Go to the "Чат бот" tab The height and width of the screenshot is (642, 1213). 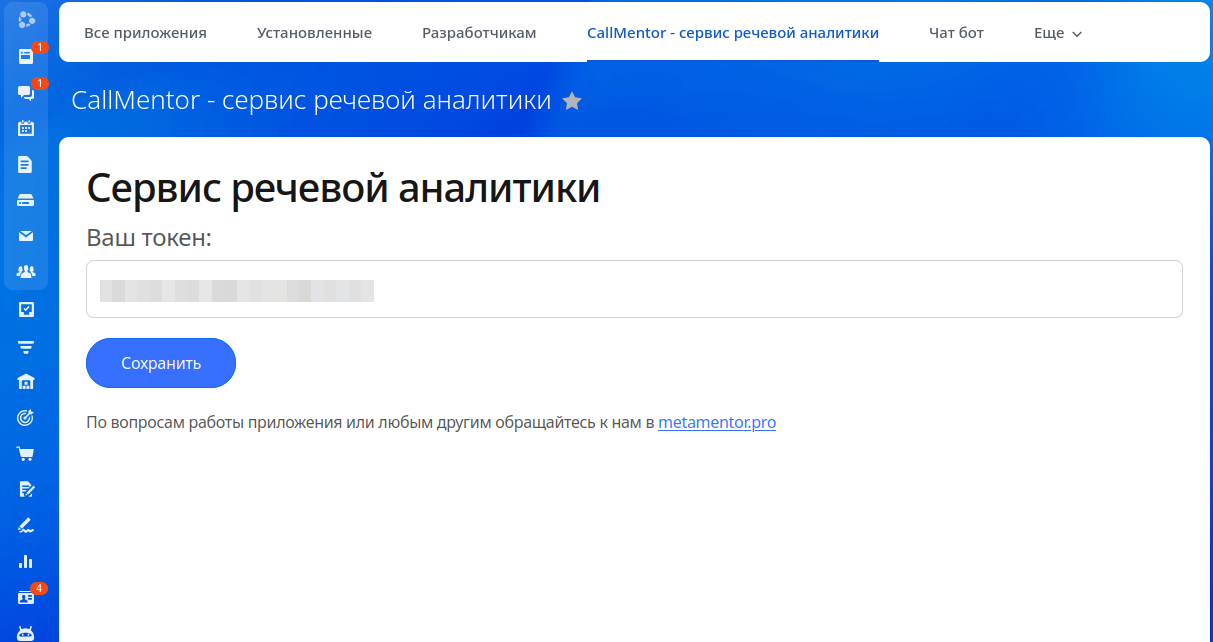pyautogui.click(x=956, y=33)
